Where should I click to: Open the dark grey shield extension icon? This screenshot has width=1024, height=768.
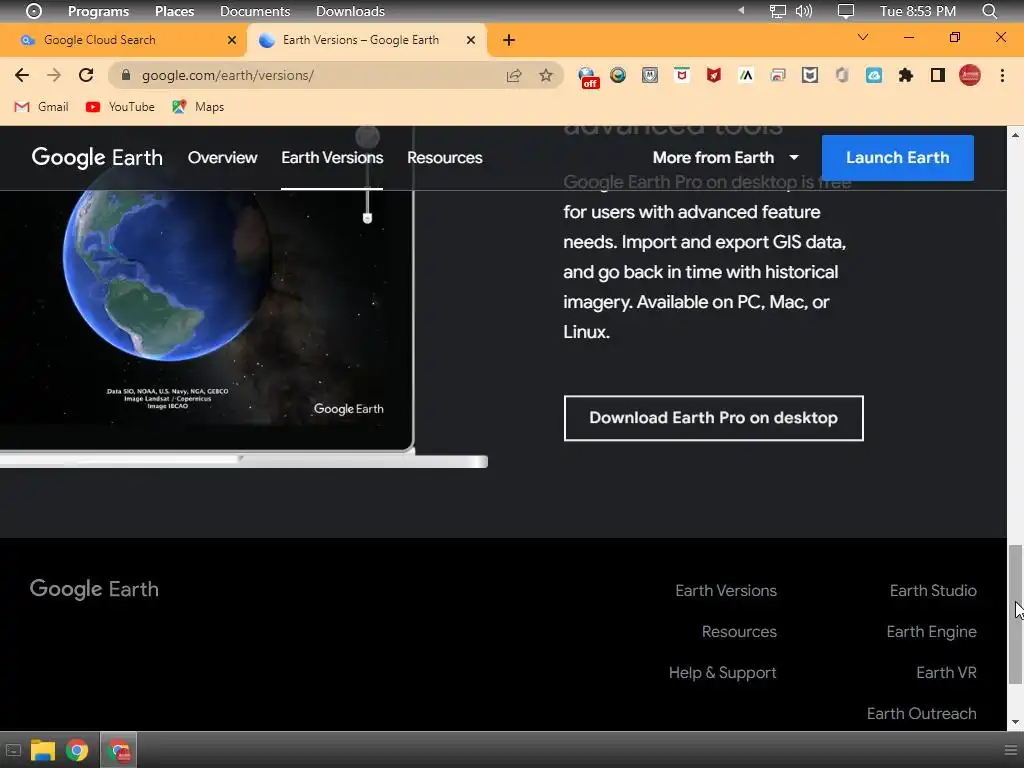[810, 75]
